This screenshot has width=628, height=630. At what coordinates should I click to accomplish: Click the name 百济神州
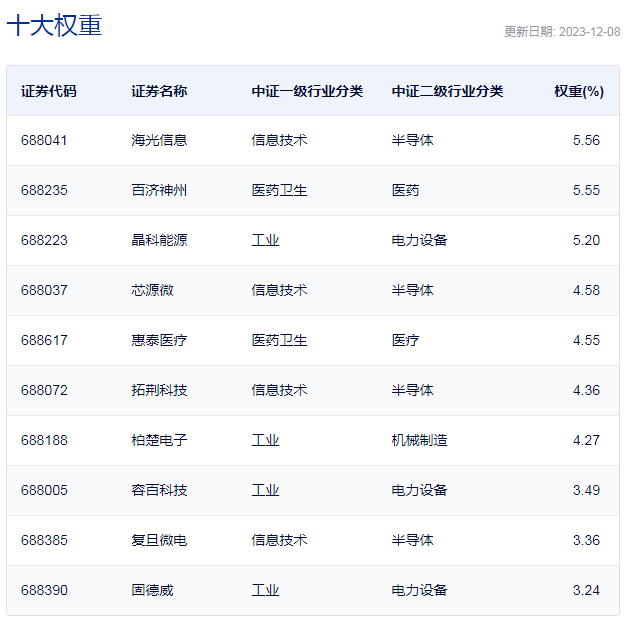(159, 190)
